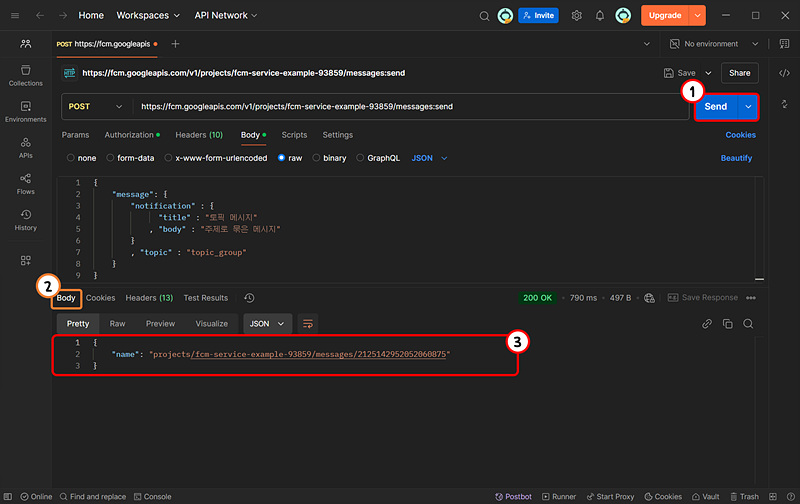Open History in the sidebar
The image size is (800, 504).
click(x=26, y=220)
